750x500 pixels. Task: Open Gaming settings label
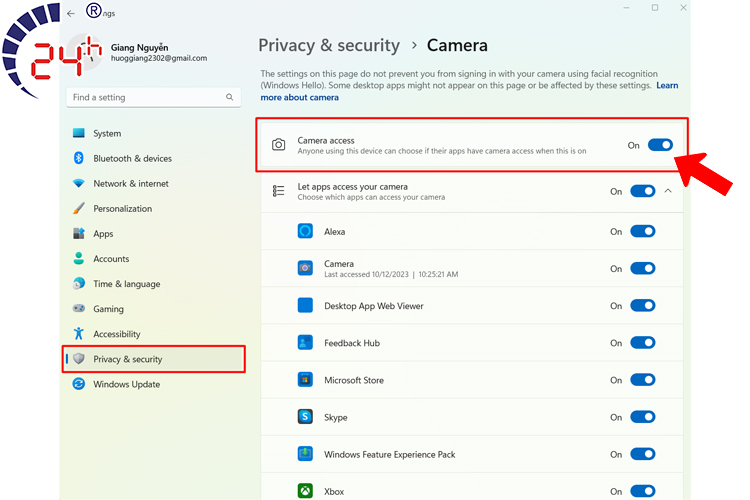[x=109, y=309]
